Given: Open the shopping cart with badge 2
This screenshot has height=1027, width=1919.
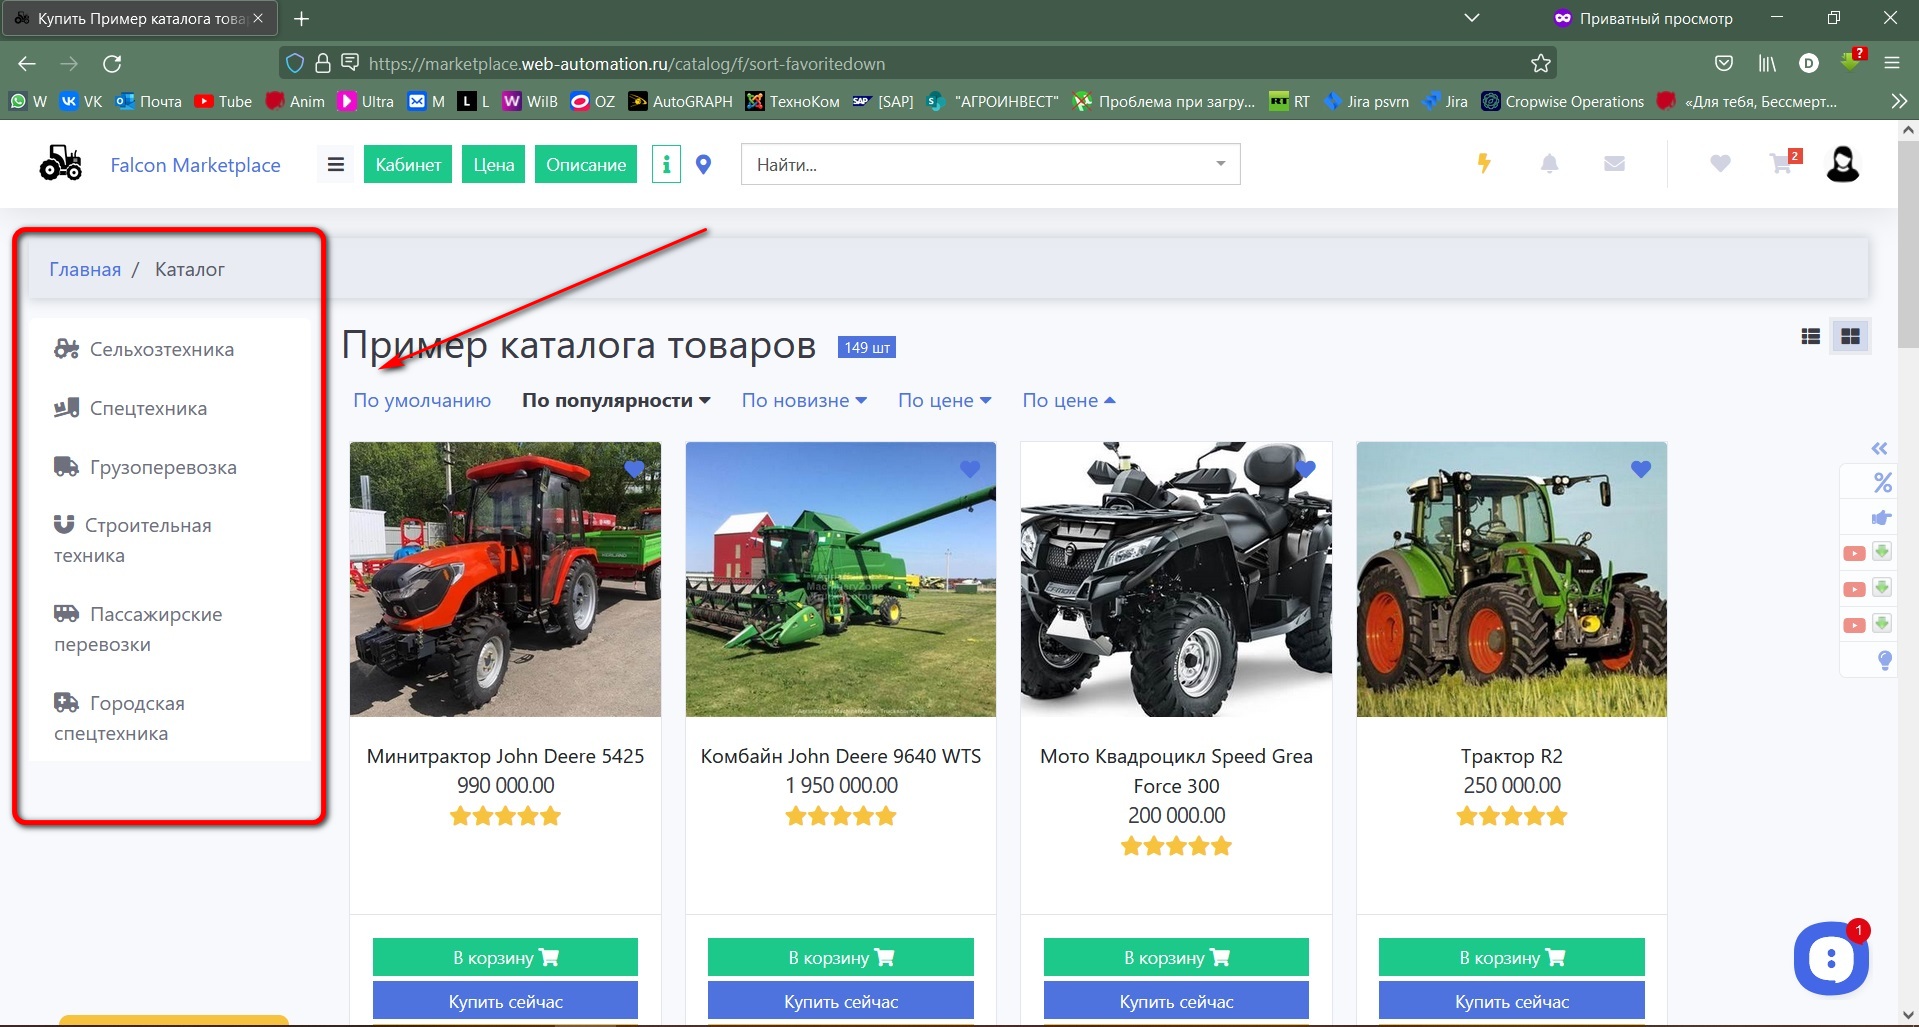Looking at the screenshot, I should (1783, 162).
